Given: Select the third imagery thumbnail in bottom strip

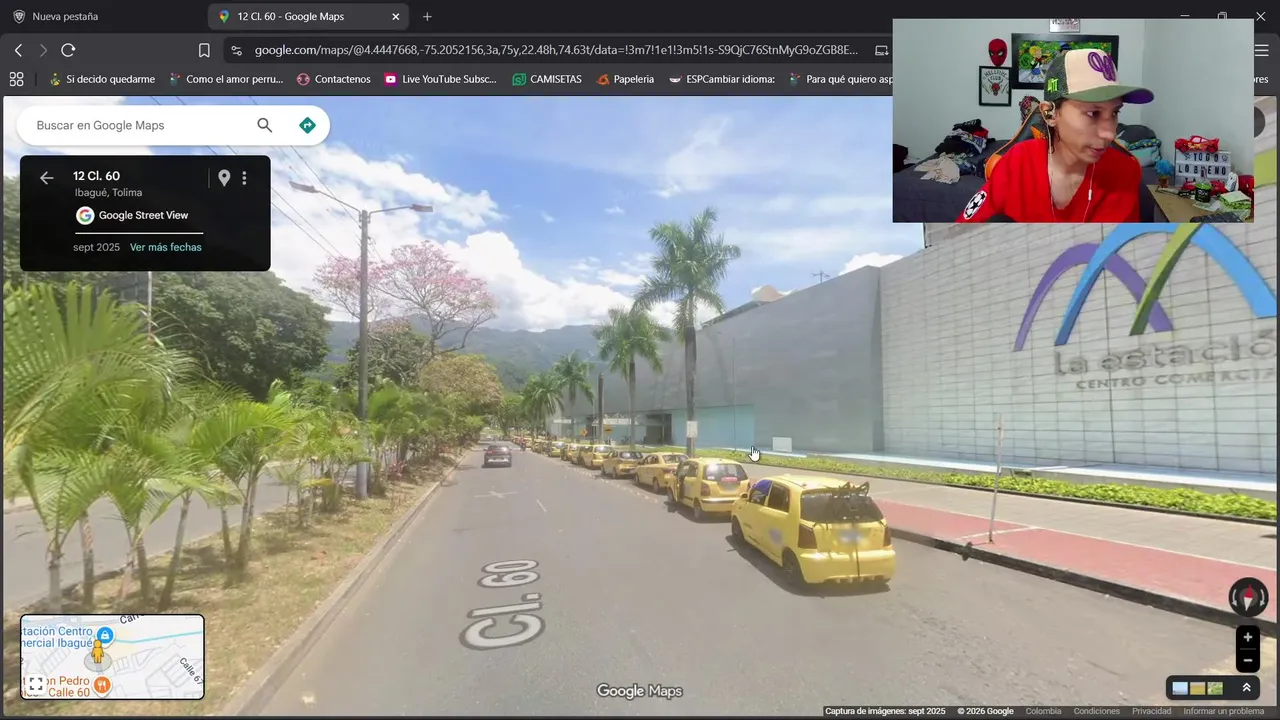Looking at the screenshot, I should pyautogui.click(x=1215, y=688).
